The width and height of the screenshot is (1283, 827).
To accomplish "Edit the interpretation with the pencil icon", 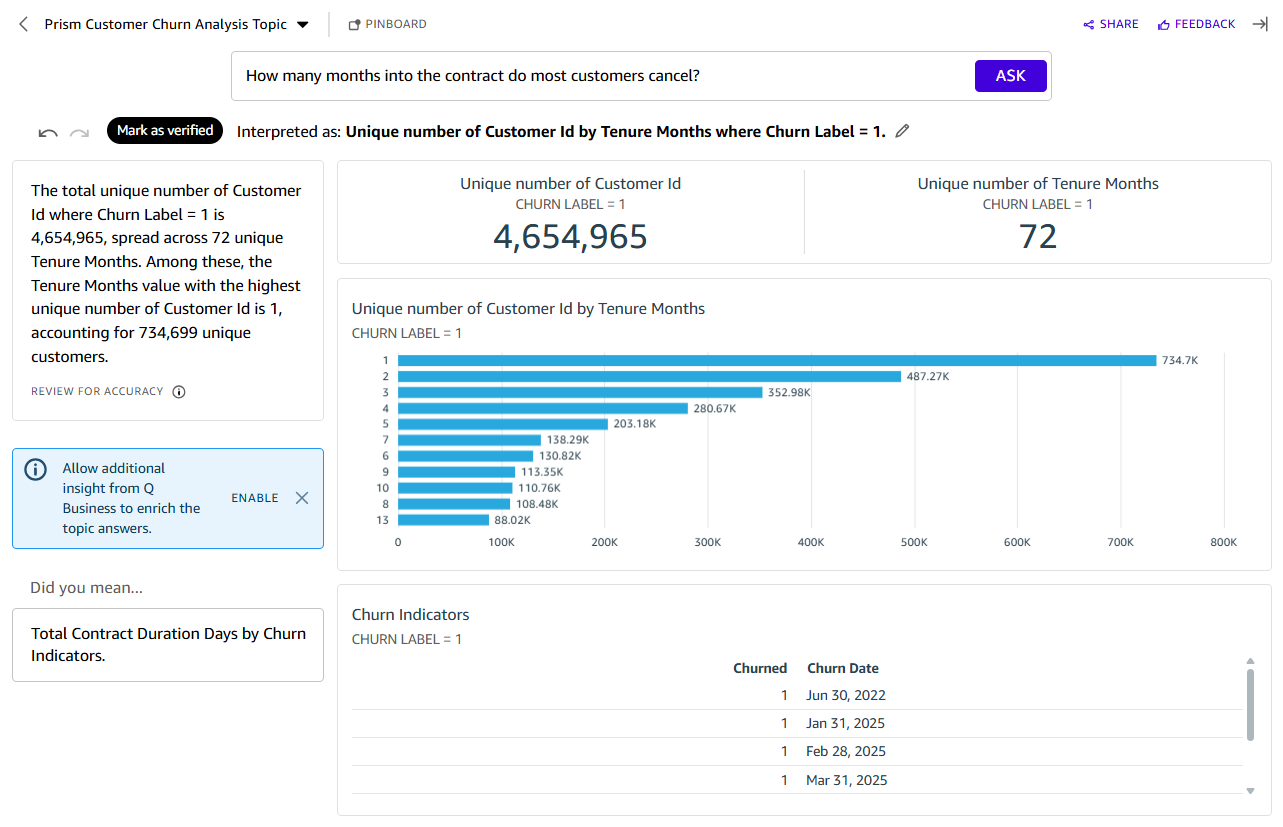I will point(903,131).
